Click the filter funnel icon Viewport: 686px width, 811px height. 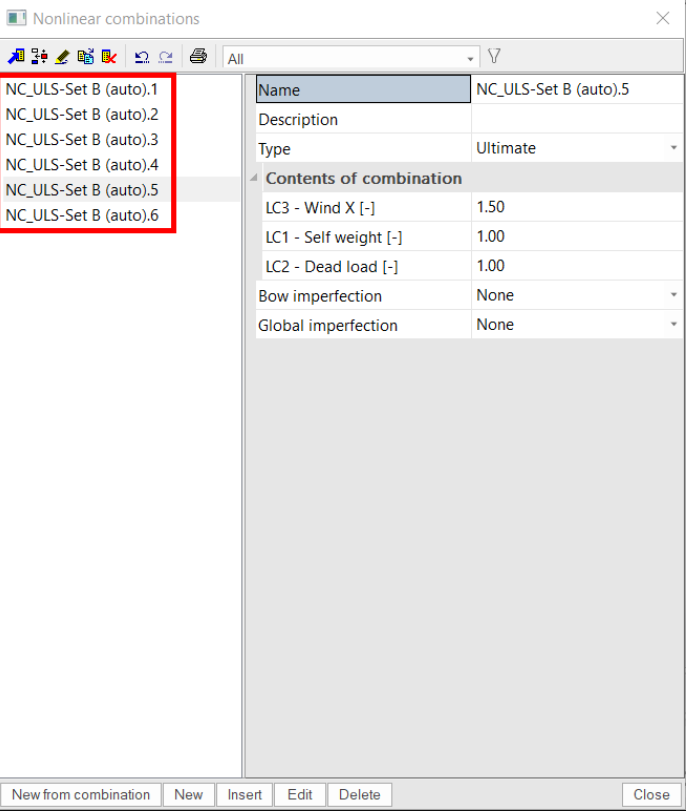494,56
